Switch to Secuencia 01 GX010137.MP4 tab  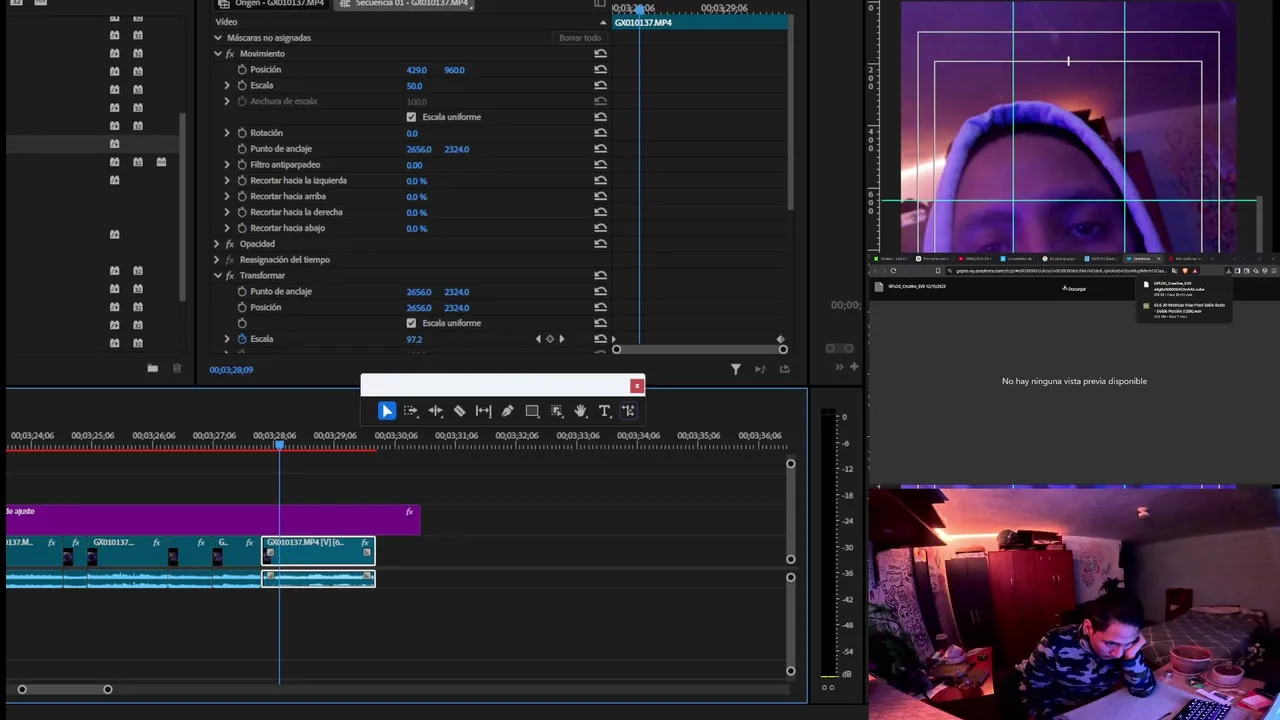(404, 4)
